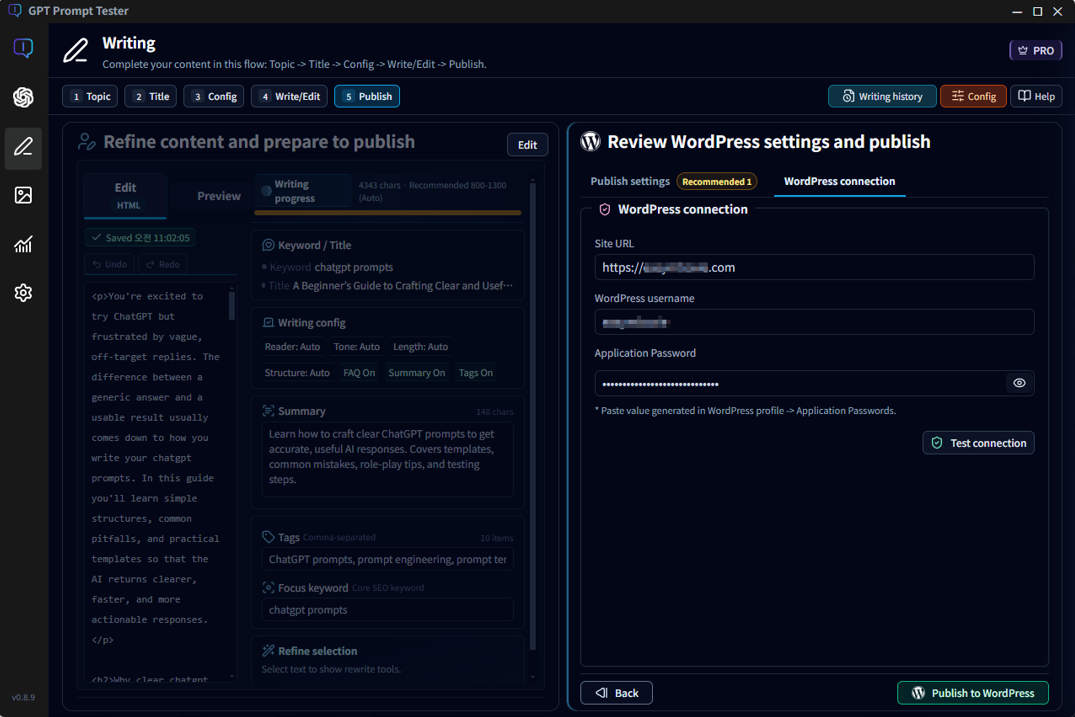
Task: Go Back to the previous step
Action: (616, 693)
